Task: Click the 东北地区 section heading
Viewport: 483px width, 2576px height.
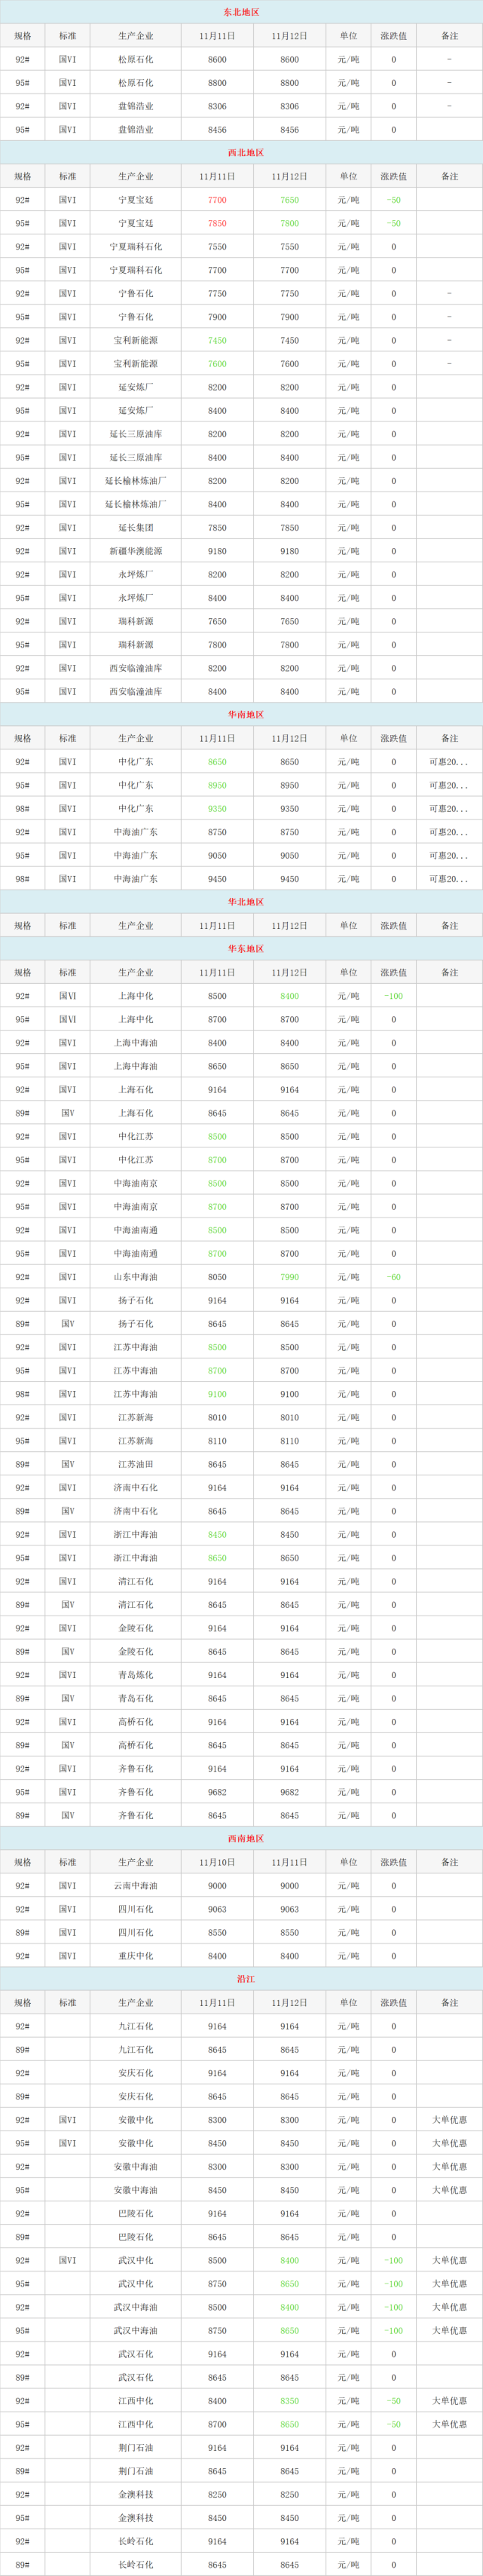Action: point(241,12)
